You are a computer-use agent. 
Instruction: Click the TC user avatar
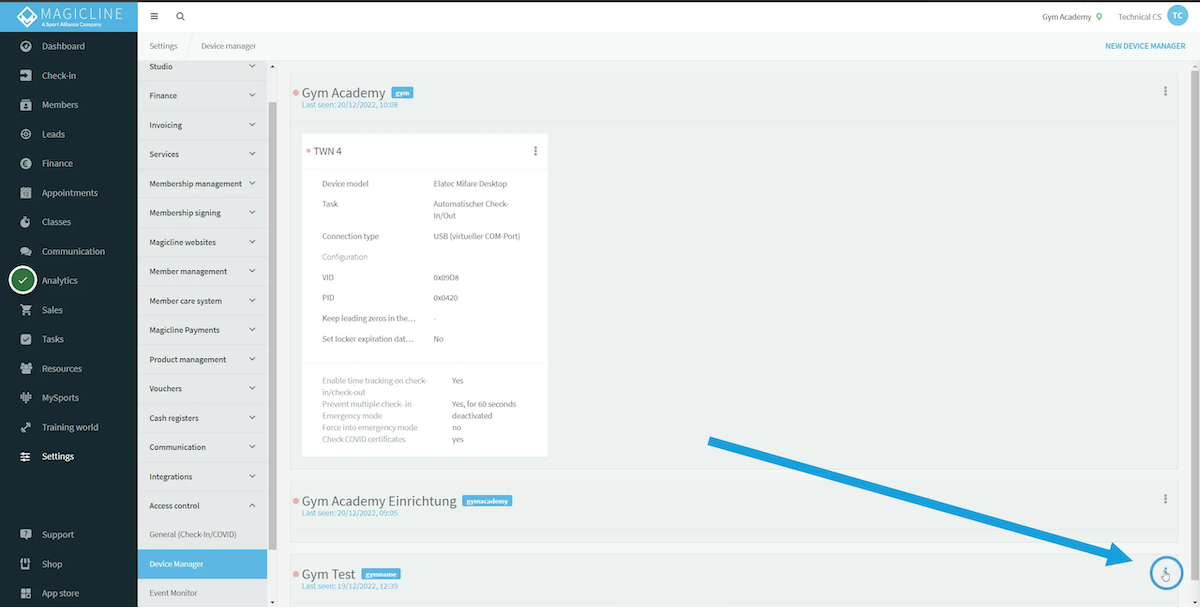click(1177, 17)
